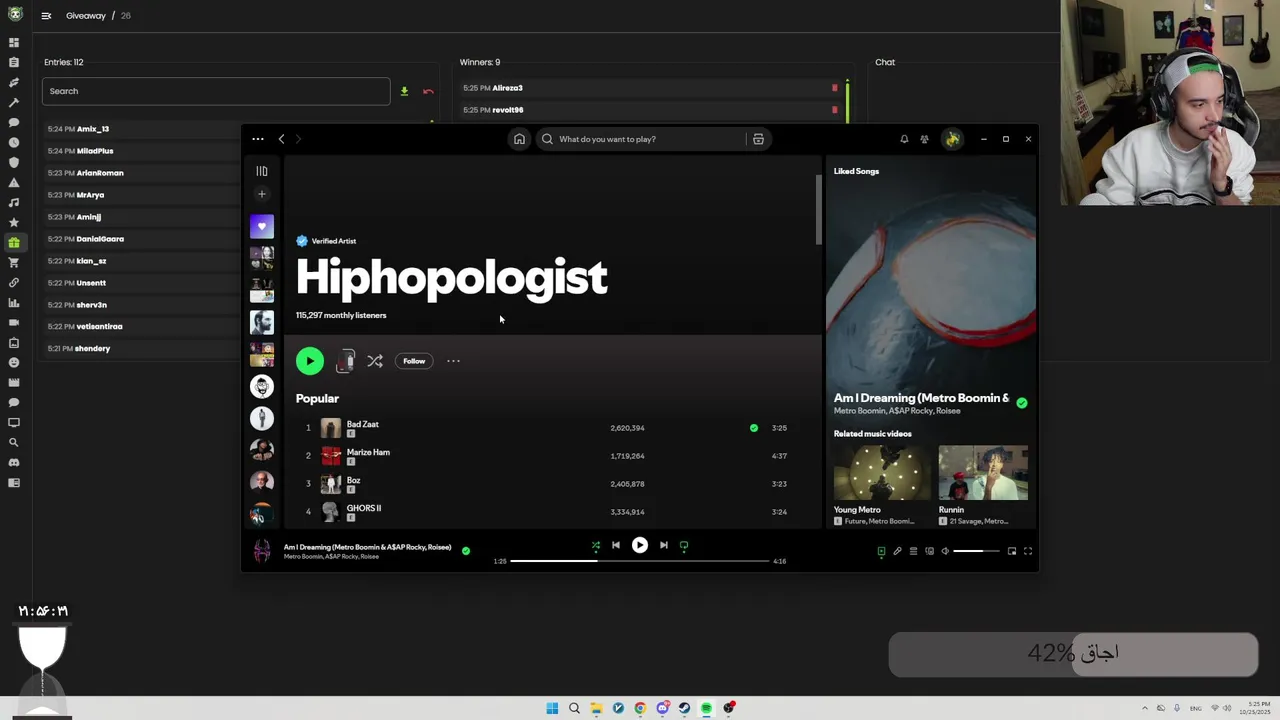Collapse Your Library icon in Spotify sidebar
This screenshot has width=1280, height=720.
(x=262, y=171)
